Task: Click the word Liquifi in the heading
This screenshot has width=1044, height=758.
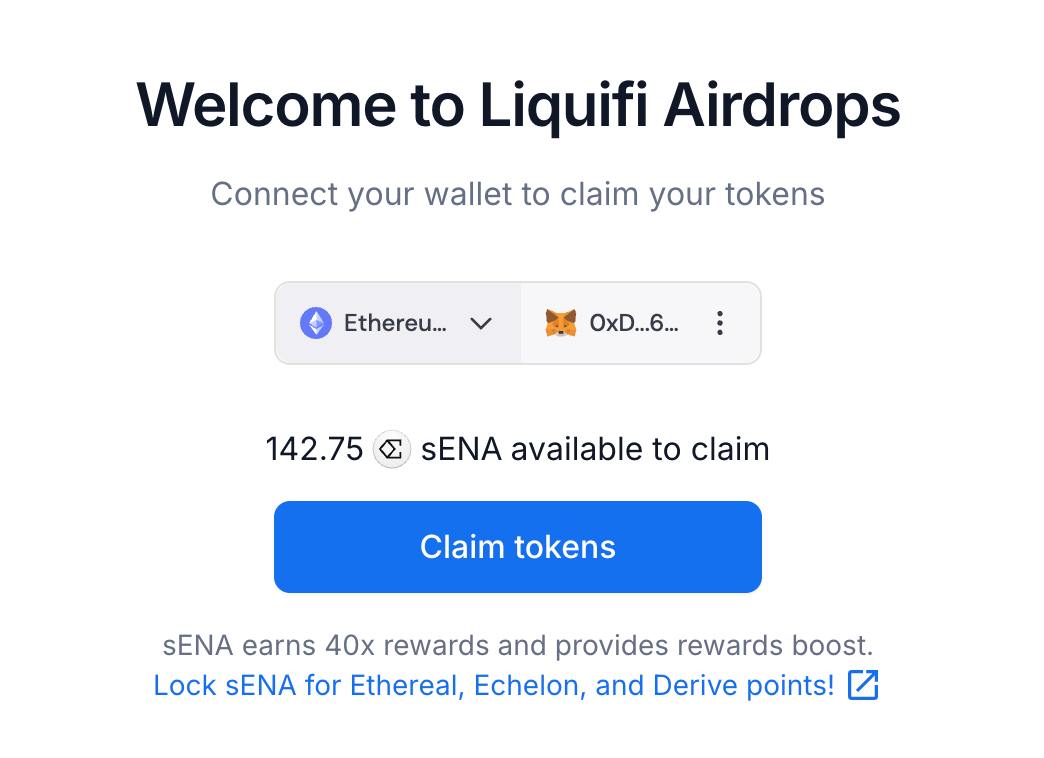Action: click(x=563, y=105)
